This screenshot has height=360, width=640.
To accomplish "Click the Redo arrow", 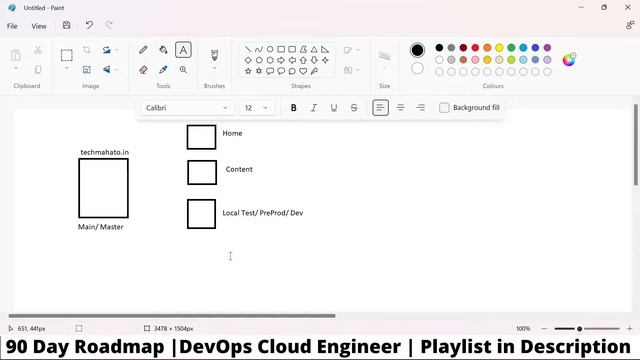I will click(x=109, y=25).
